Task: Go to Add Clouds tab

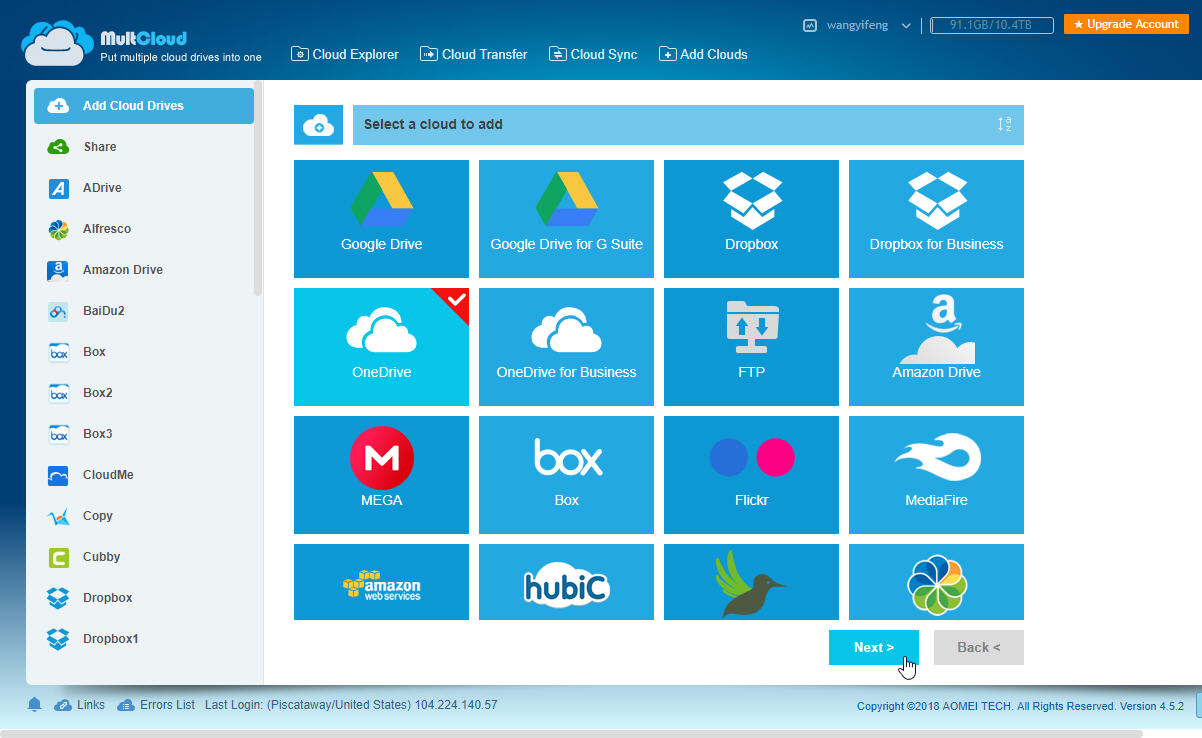Action: tap(704, 54)
